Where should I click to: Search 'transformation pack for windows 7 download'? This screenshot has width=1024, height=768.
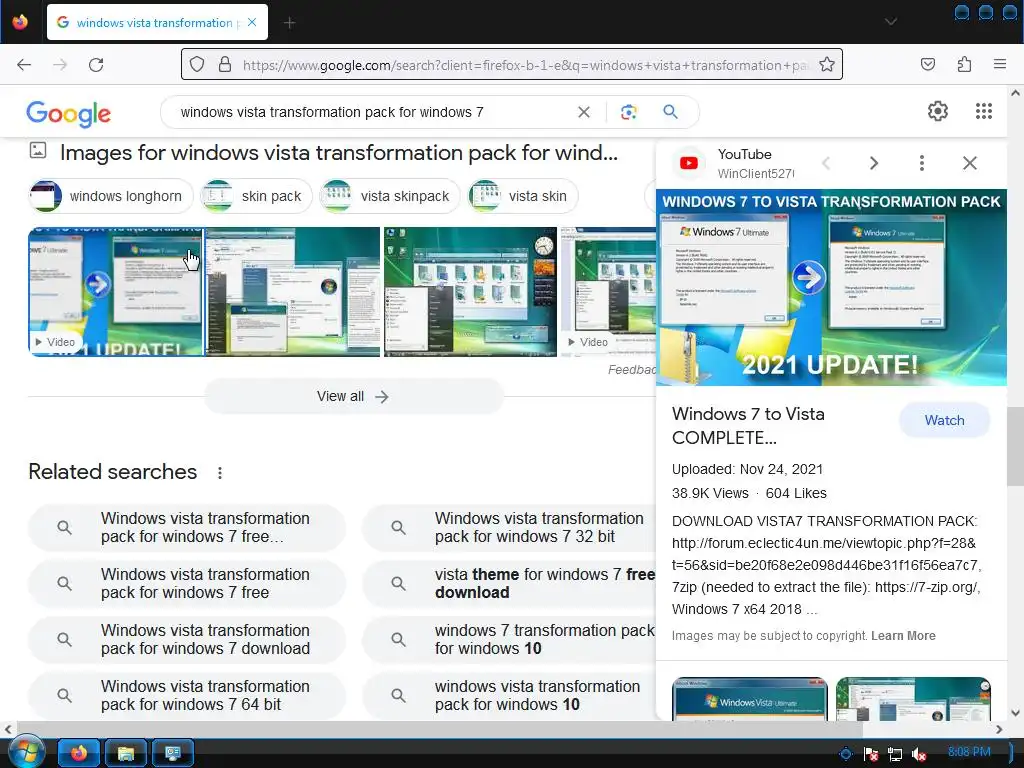click(187, 639)
